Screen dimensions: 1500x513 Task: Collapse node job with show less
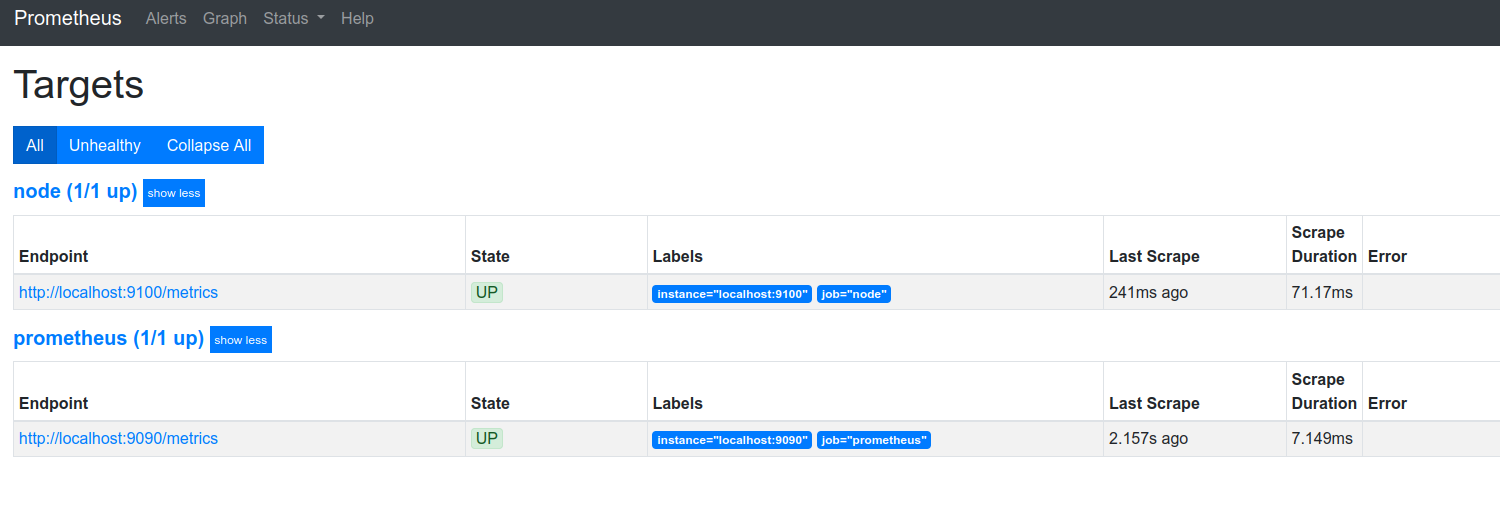click(x=174, y=193)
